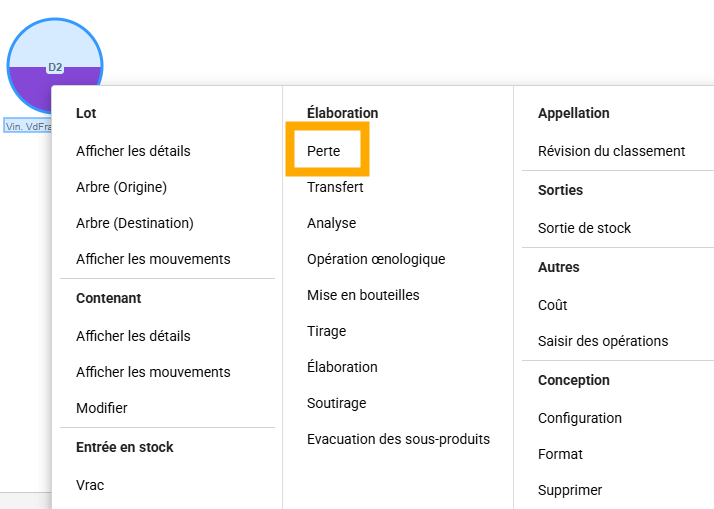
Task: Choose Sortie de stock
Action: (584, 228)
